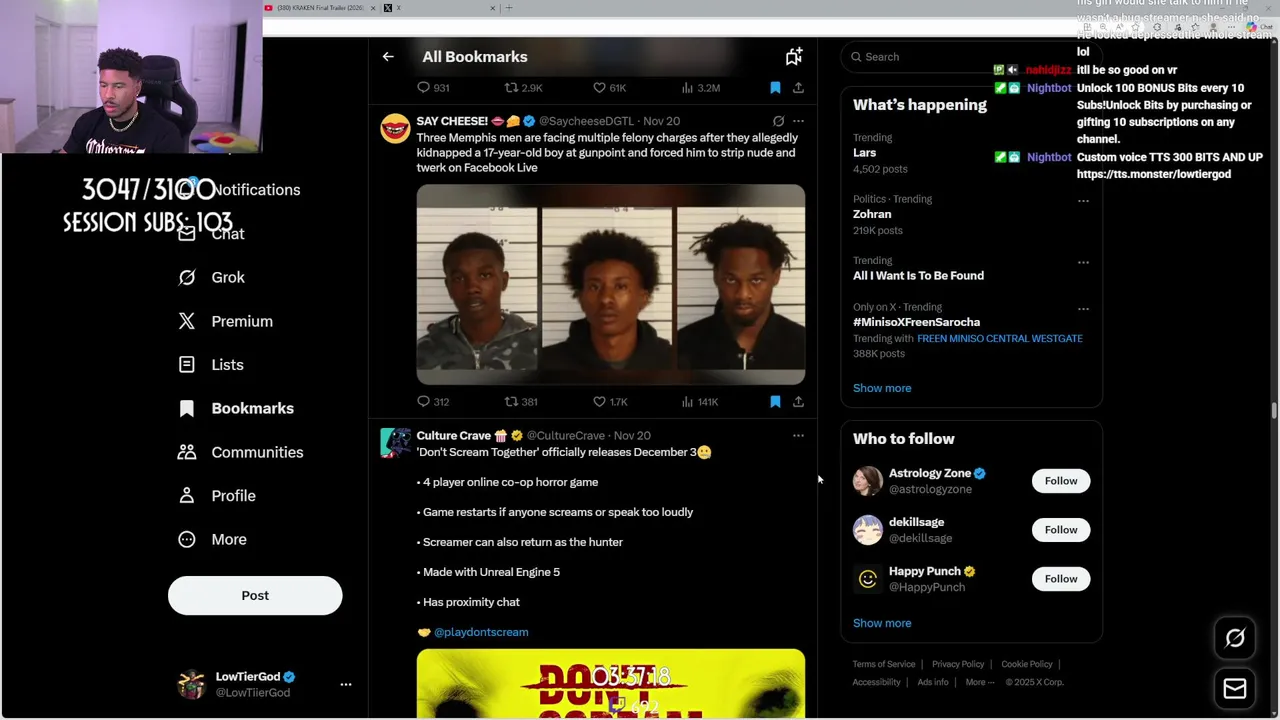Open Chat in sidebar
Viewport: 1280px width, 720px height.
coord(213,234)
